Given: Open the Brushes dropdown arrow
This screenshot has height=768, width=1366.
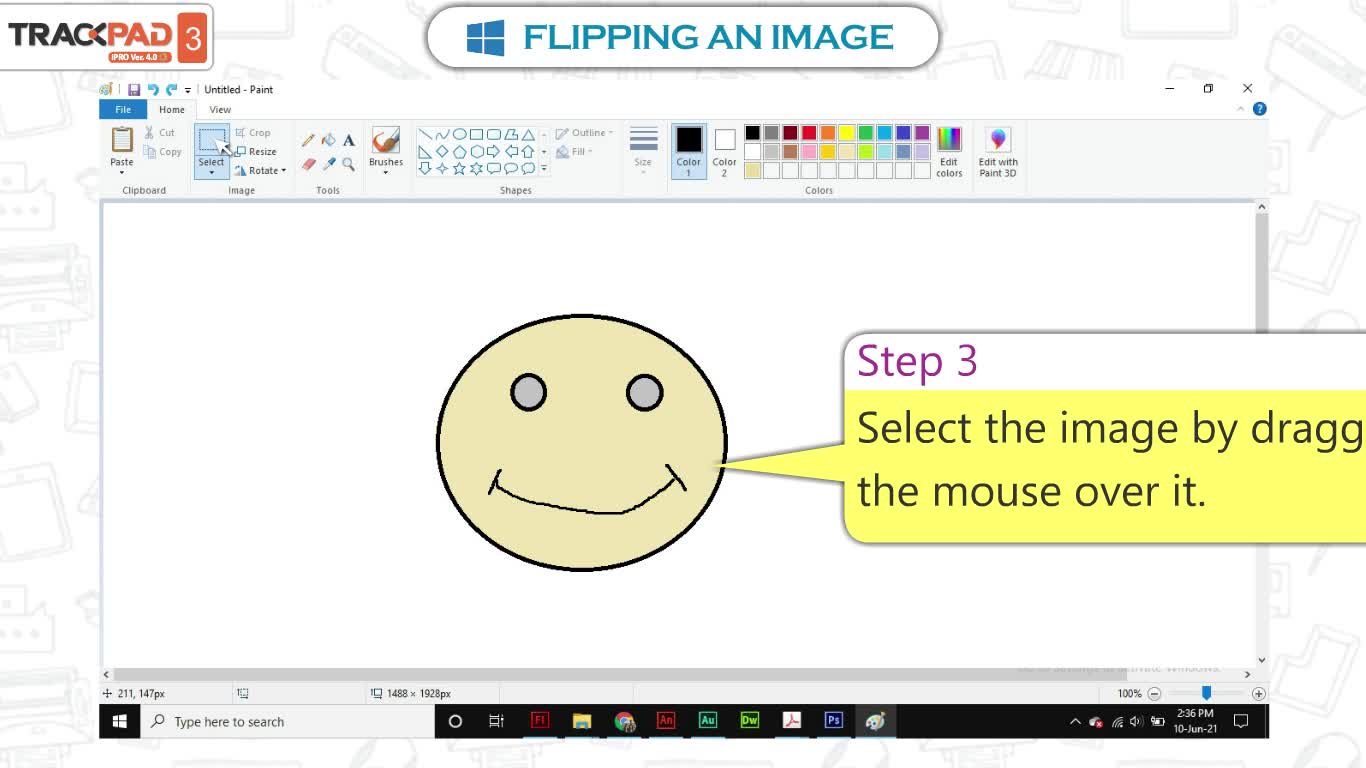Looking at the screenshot, I should point(386,173).
